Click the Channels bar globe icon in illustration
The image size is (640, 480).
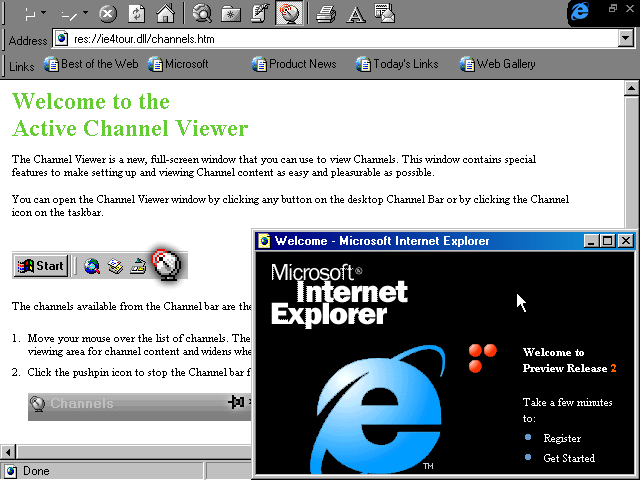click(x=38, y=404)
